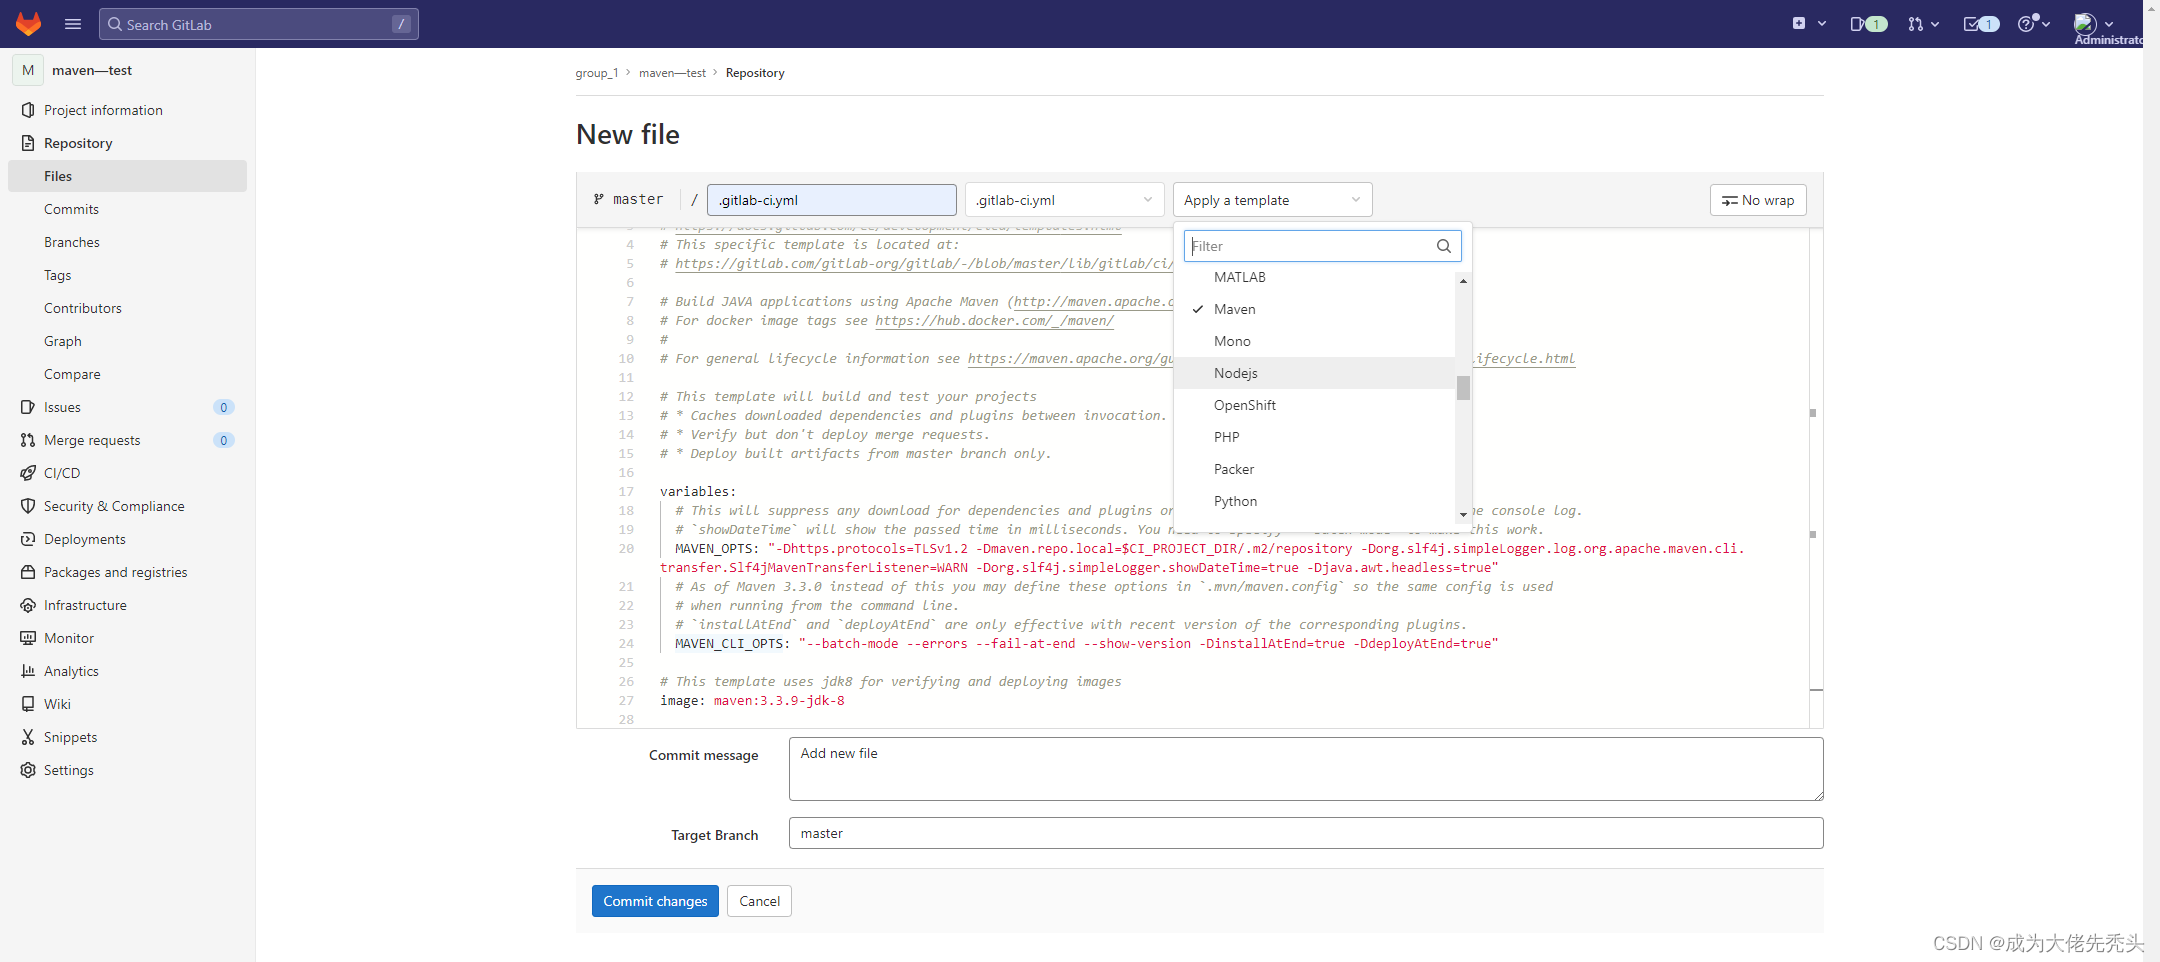Click the Security & Compliance shield icon
This screenshot has width=2160, height=962.
pos(28,506)
